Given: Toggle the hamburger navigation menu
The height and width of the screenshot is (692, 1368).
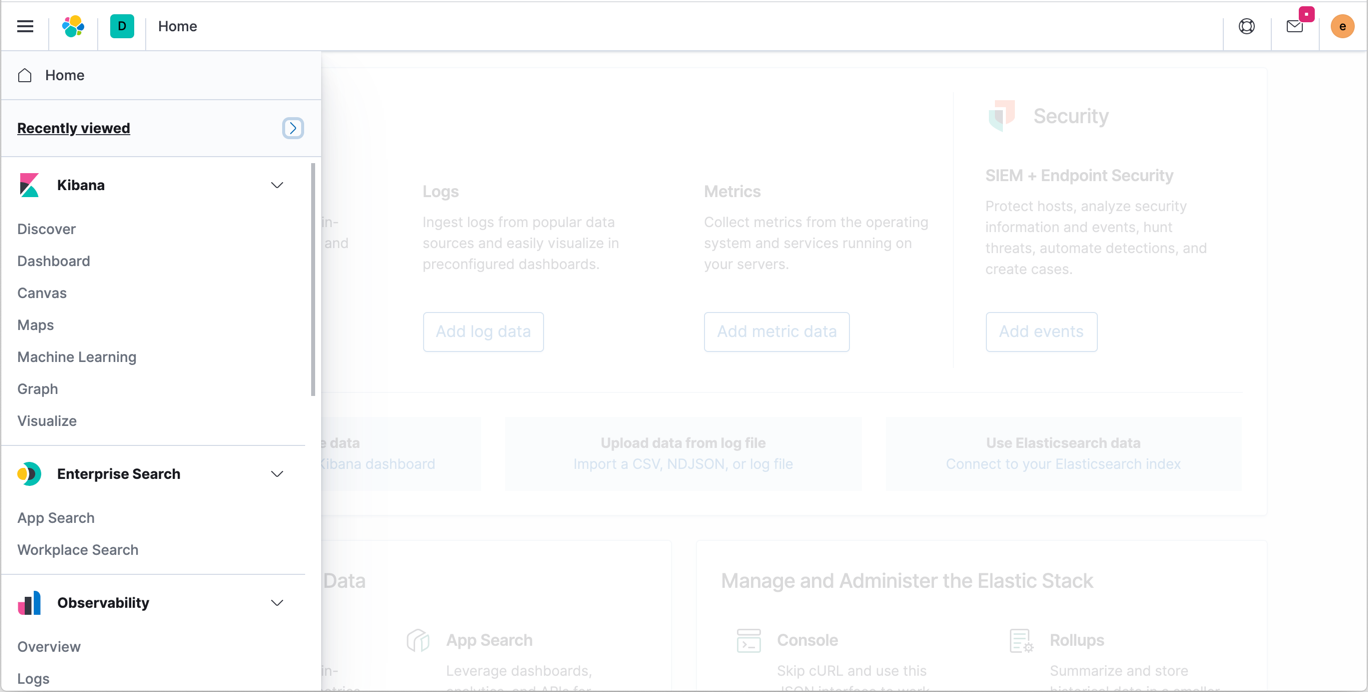Looking at the screenshot, I should click(25, 26).
